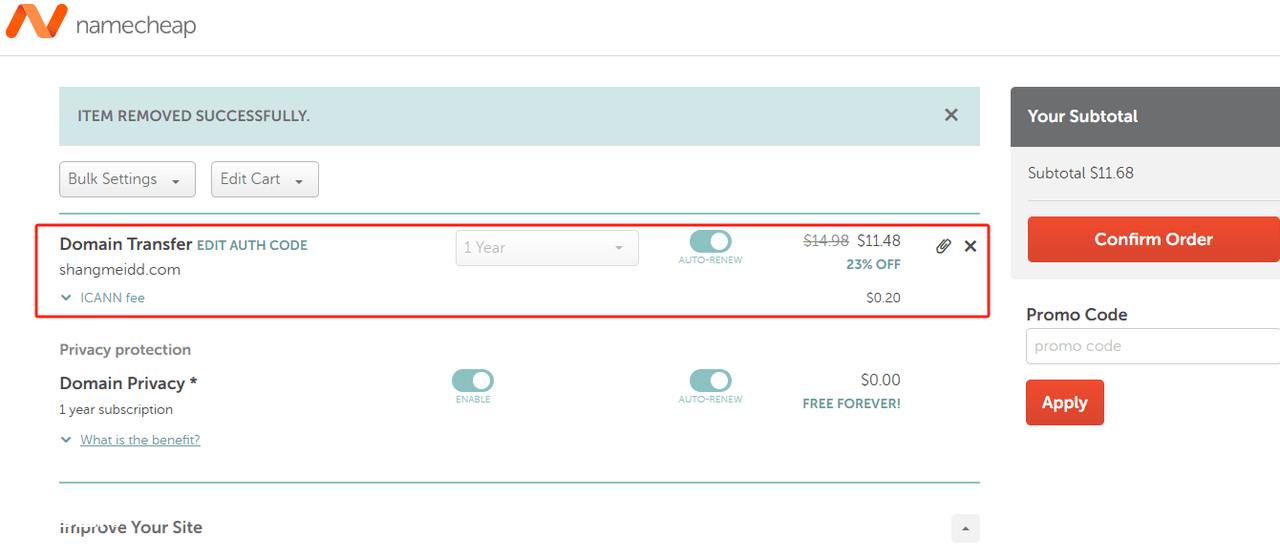Click the Namecheap logo
Screen dimensions: 1280x557
click(x=100, y=23)
